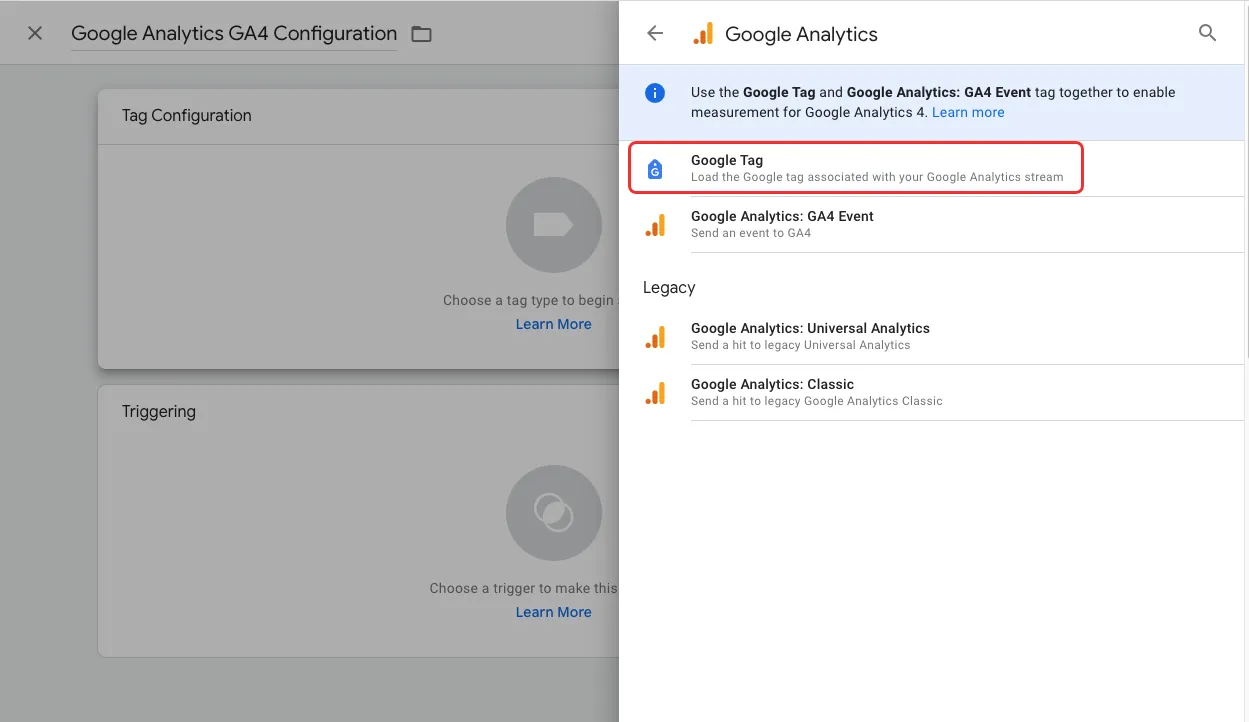The image size is (1249, 722).
Task: Click the Google Analytics logo in panel header
Action: [x=703, y=34]
